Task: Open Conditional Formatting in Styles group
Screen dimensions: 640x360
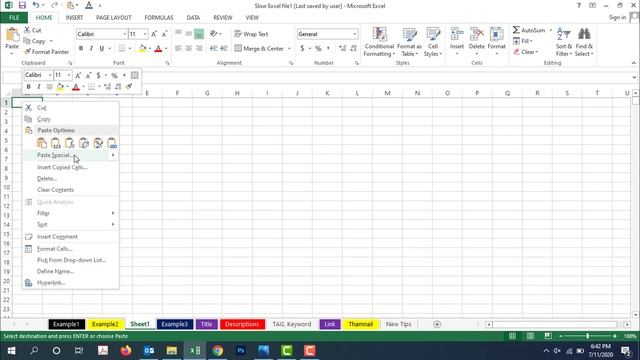Action: coord(379,42)
